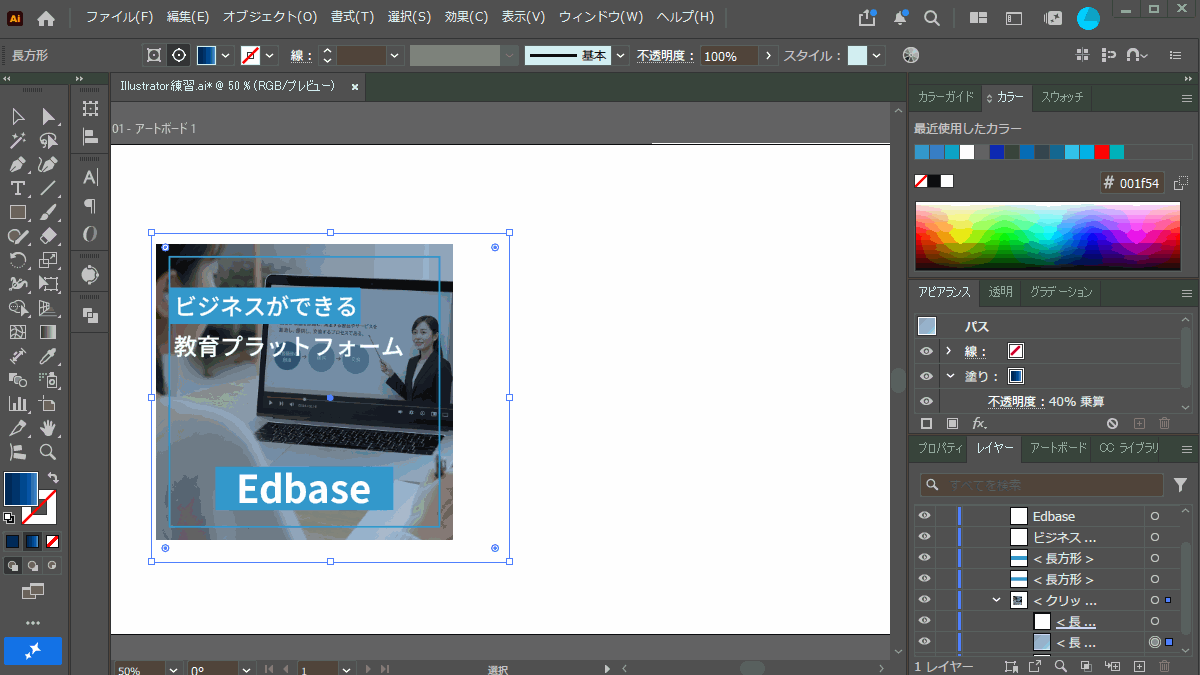This screenshot has width=1200, height=675.
Task: Select the Scale tool
Action: pos(48,261)
